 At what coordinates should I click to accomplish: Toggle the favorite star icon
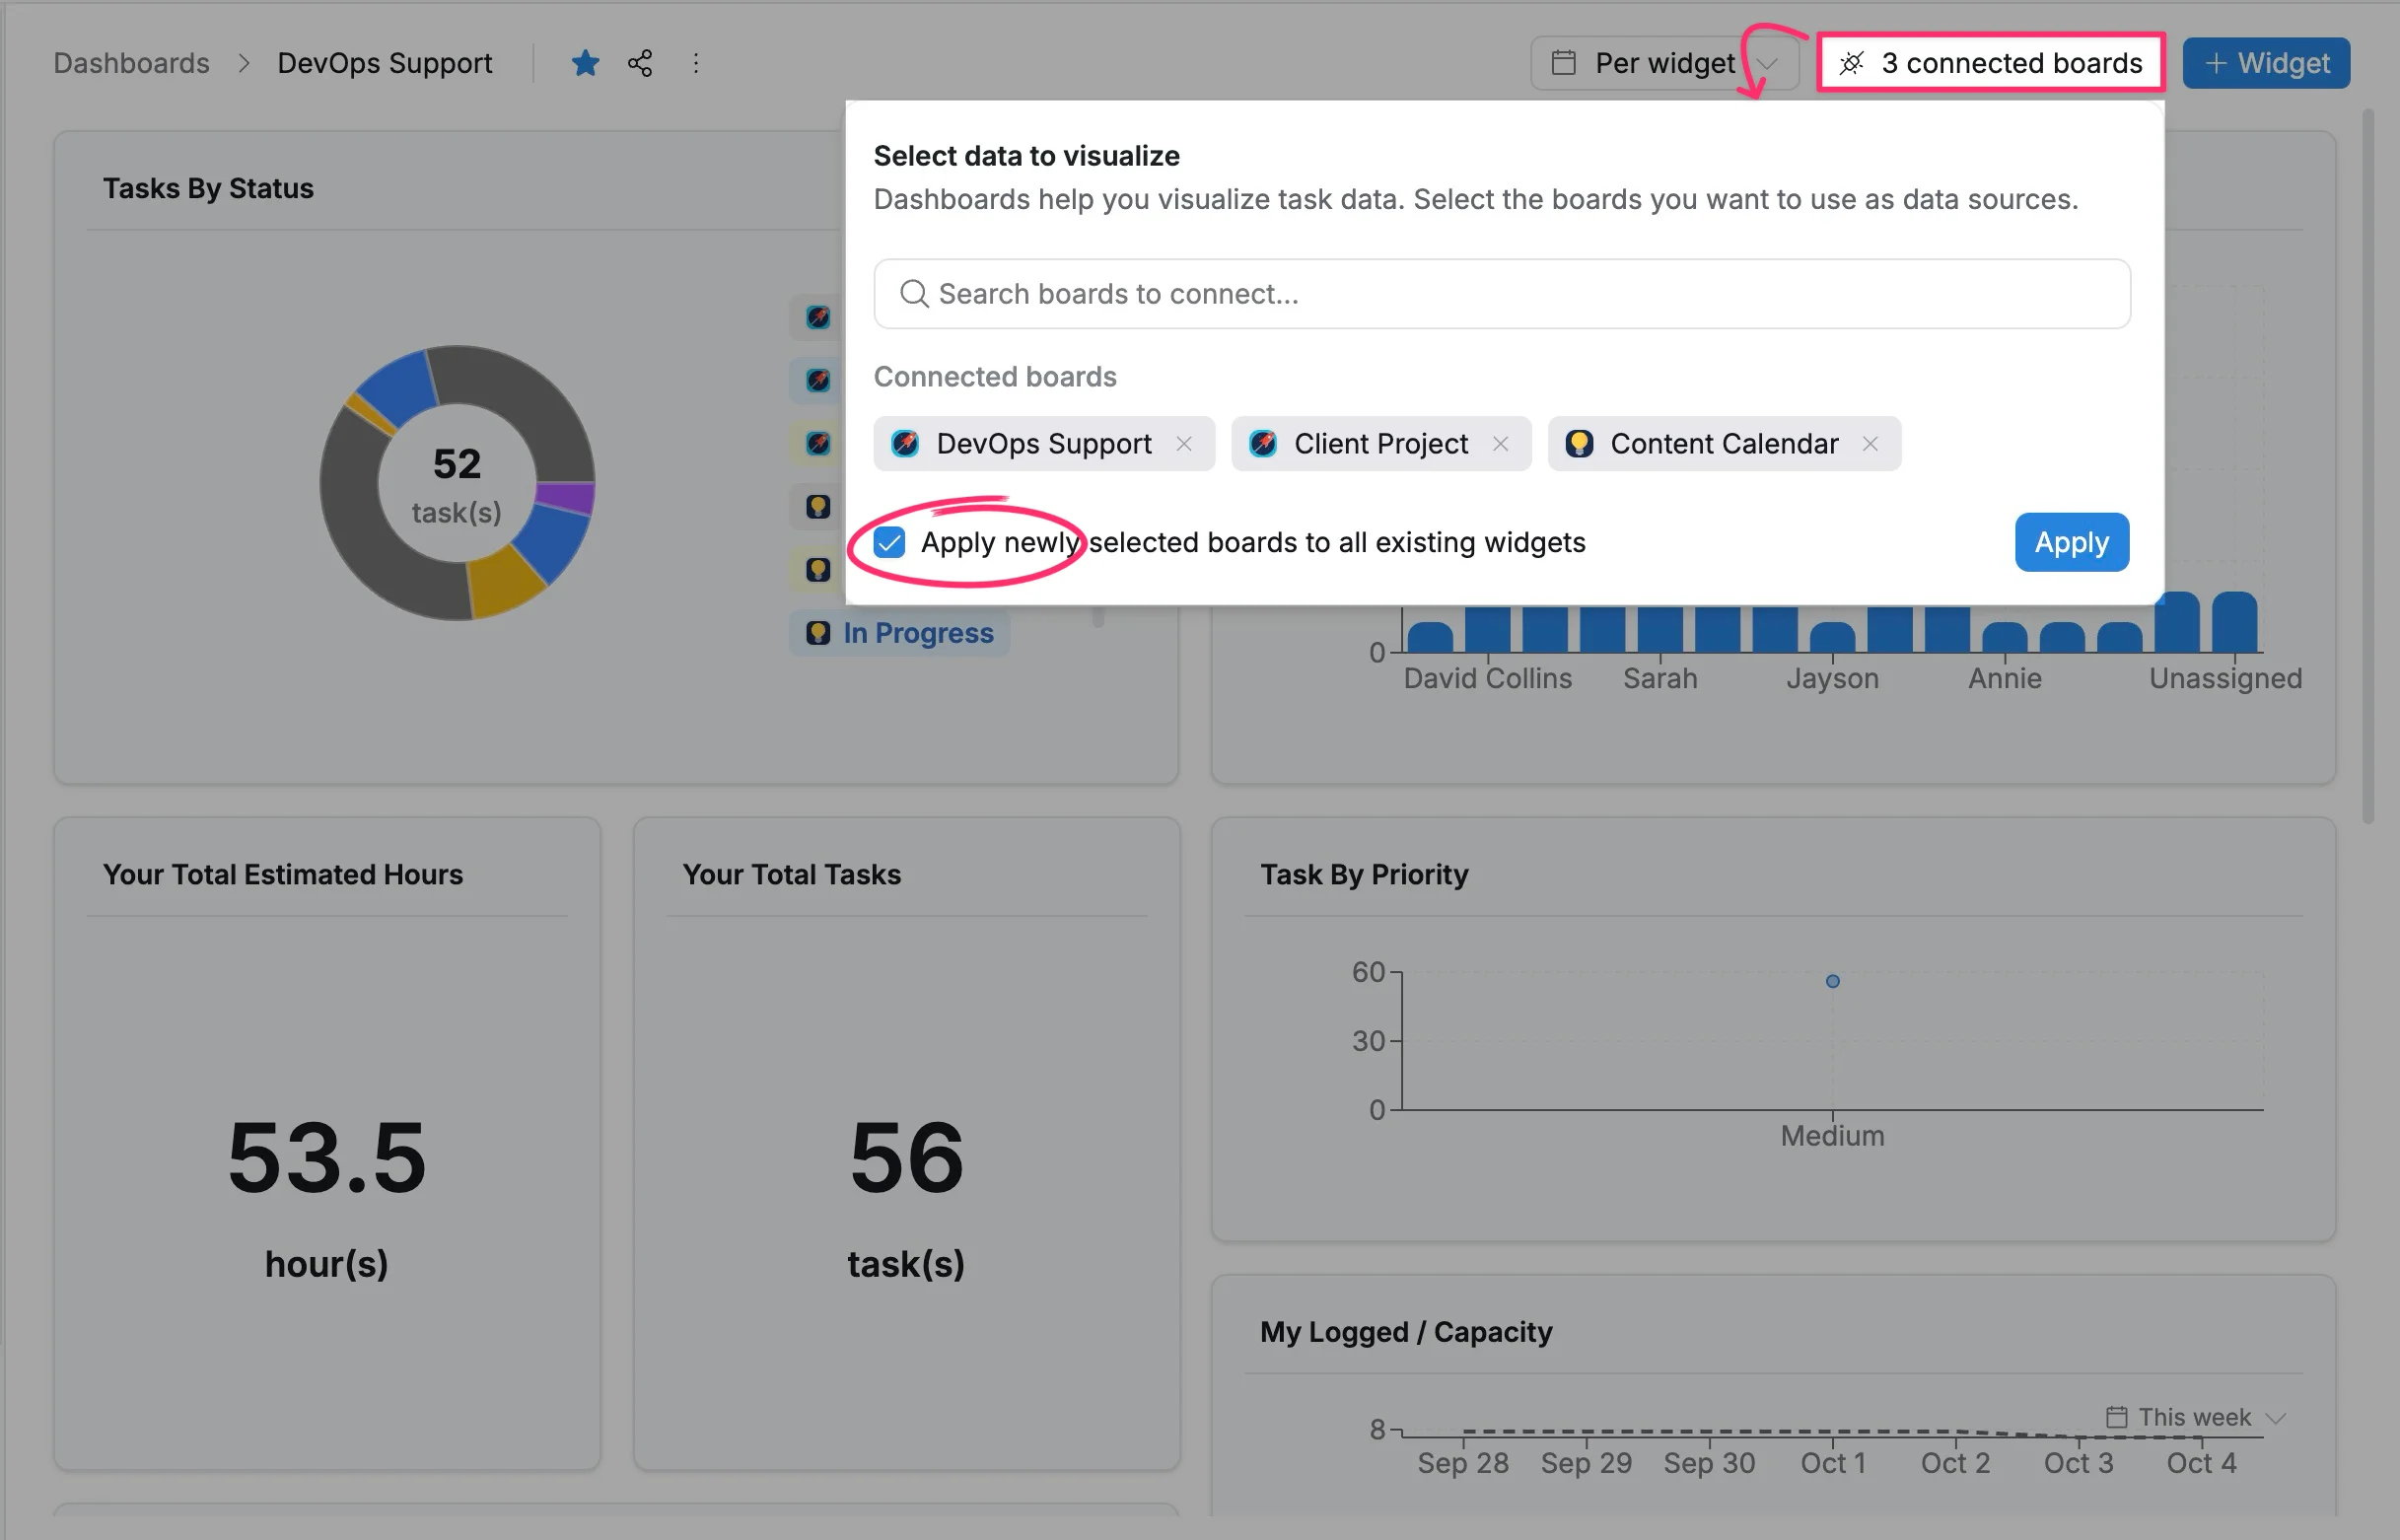(585, 63)
